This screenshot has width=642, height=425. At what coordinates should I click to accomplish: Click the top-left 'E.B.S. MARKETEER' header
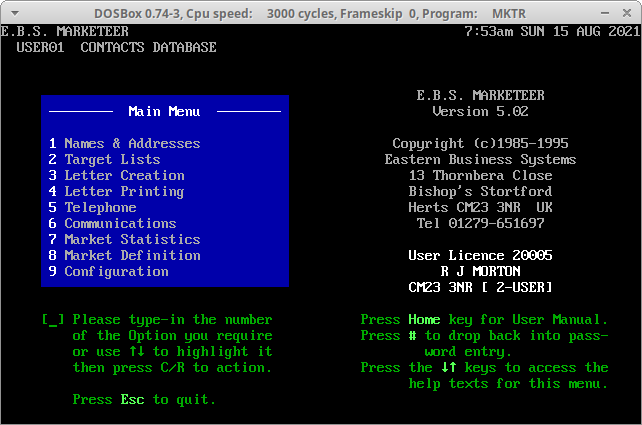(65, 32)
